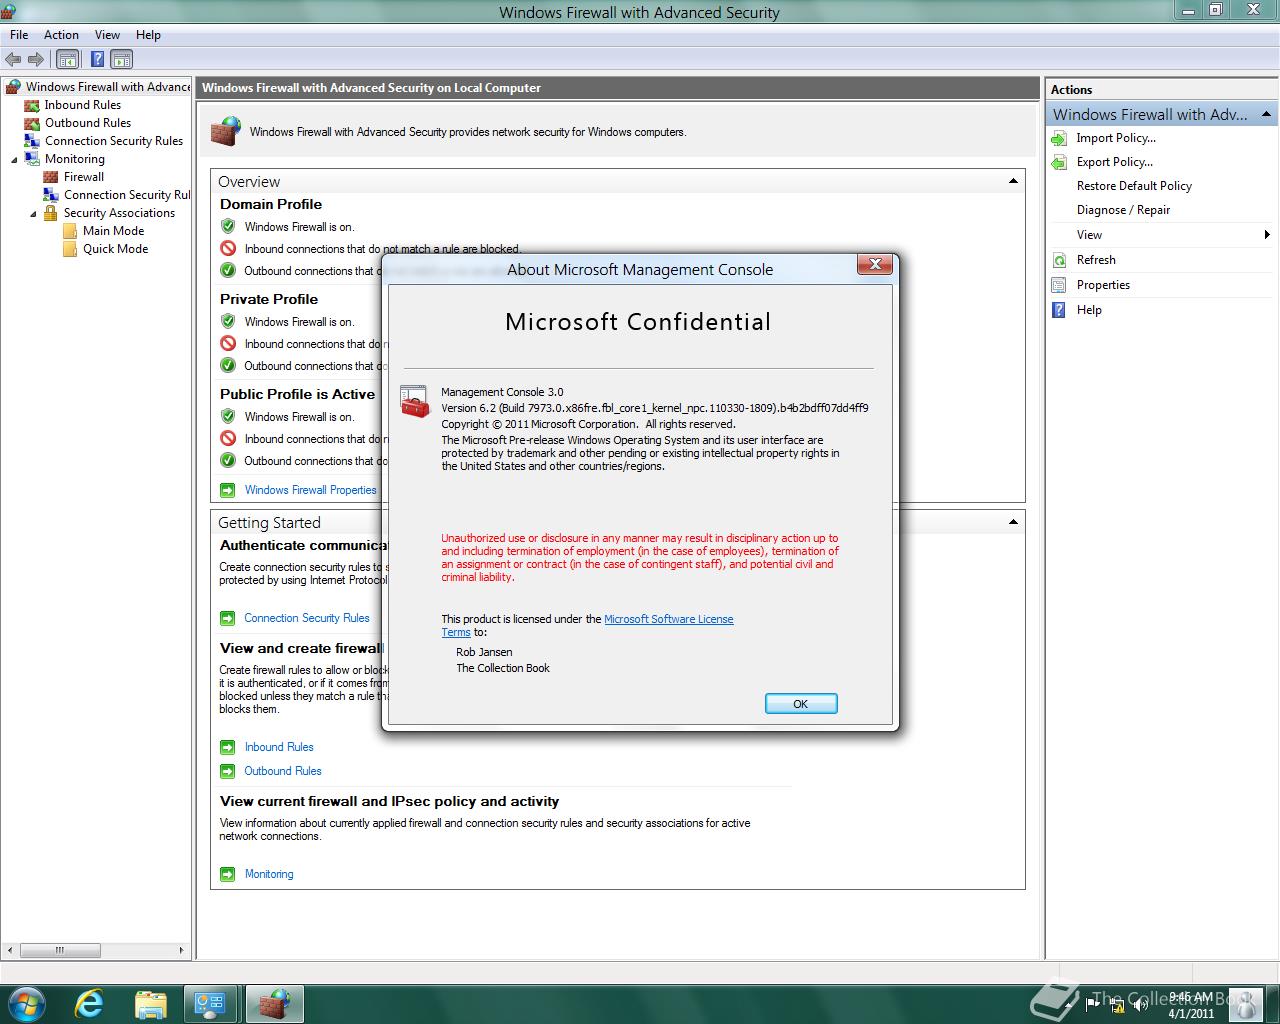Click OK in the About dialog
1280x1024 pixels.
801,704
